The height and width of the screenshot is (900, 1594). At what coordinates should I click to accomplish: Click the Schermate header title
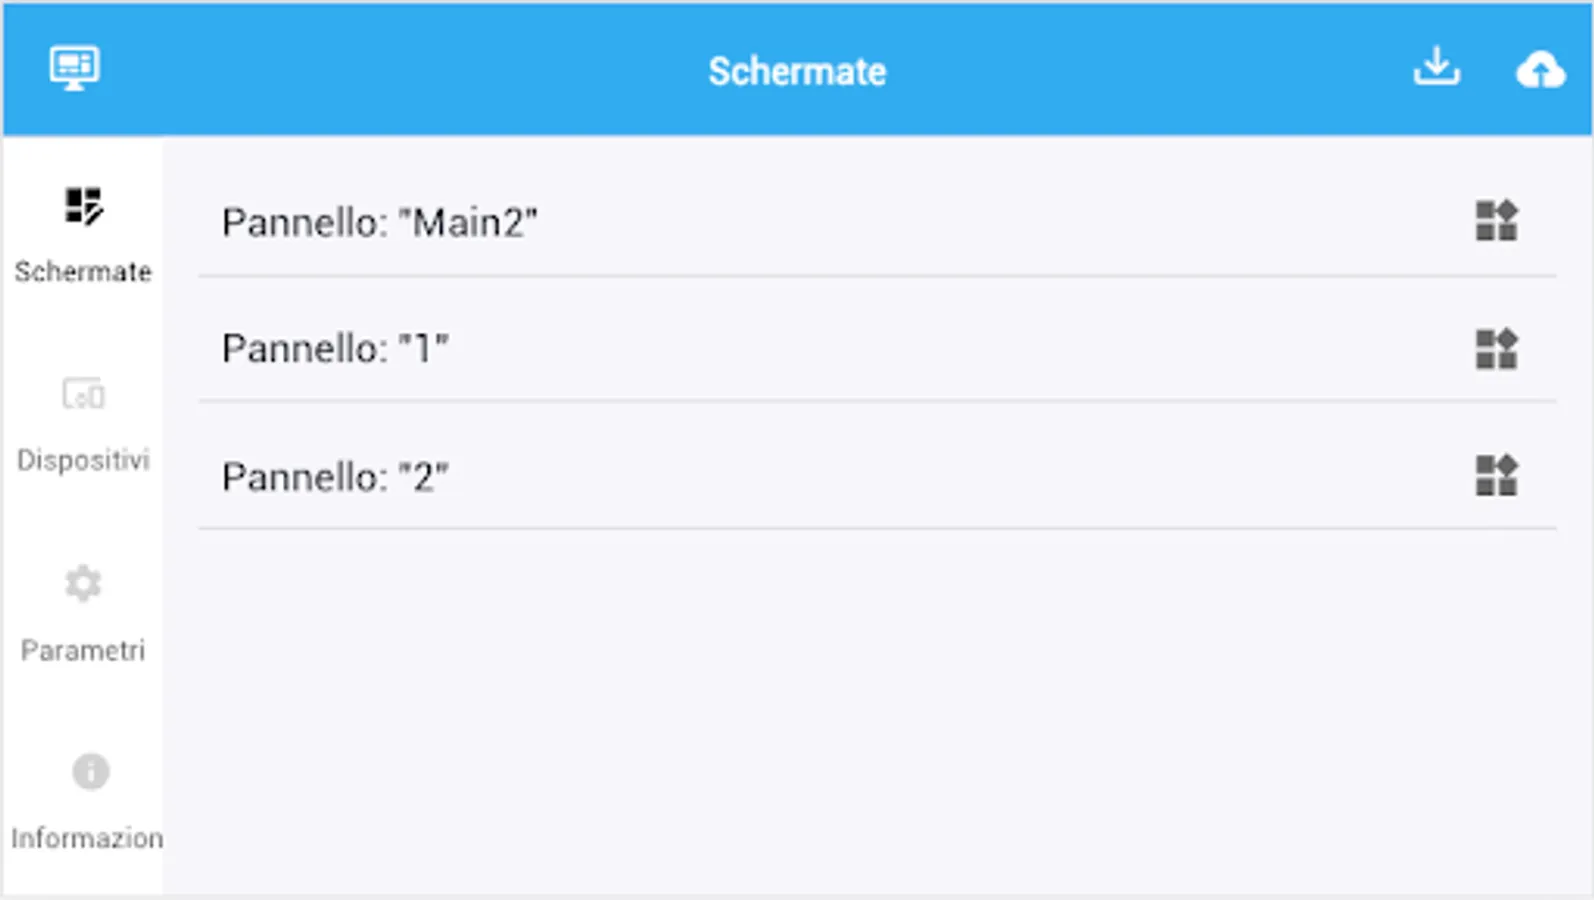pos(797,72)
